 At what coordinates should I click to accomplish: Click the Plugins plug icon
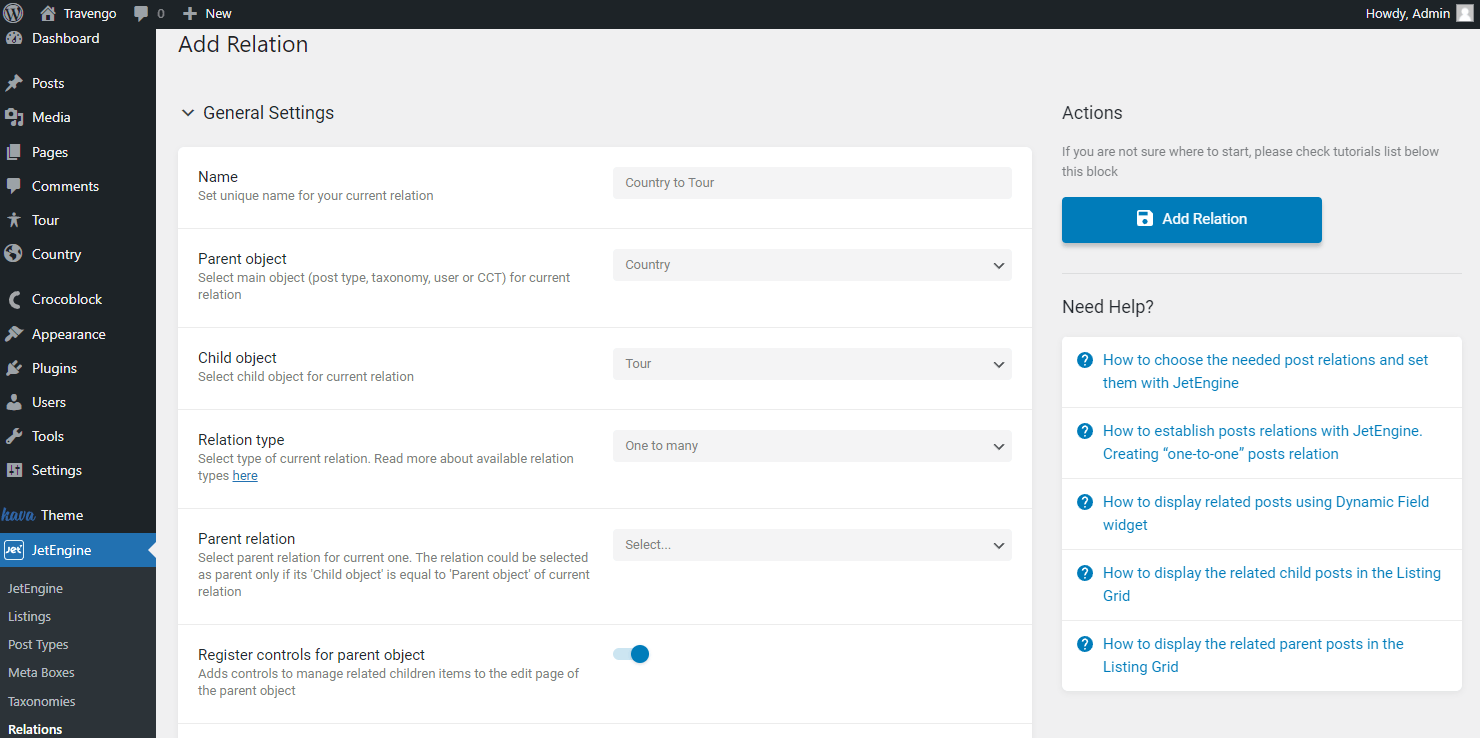tap(14, 368)
